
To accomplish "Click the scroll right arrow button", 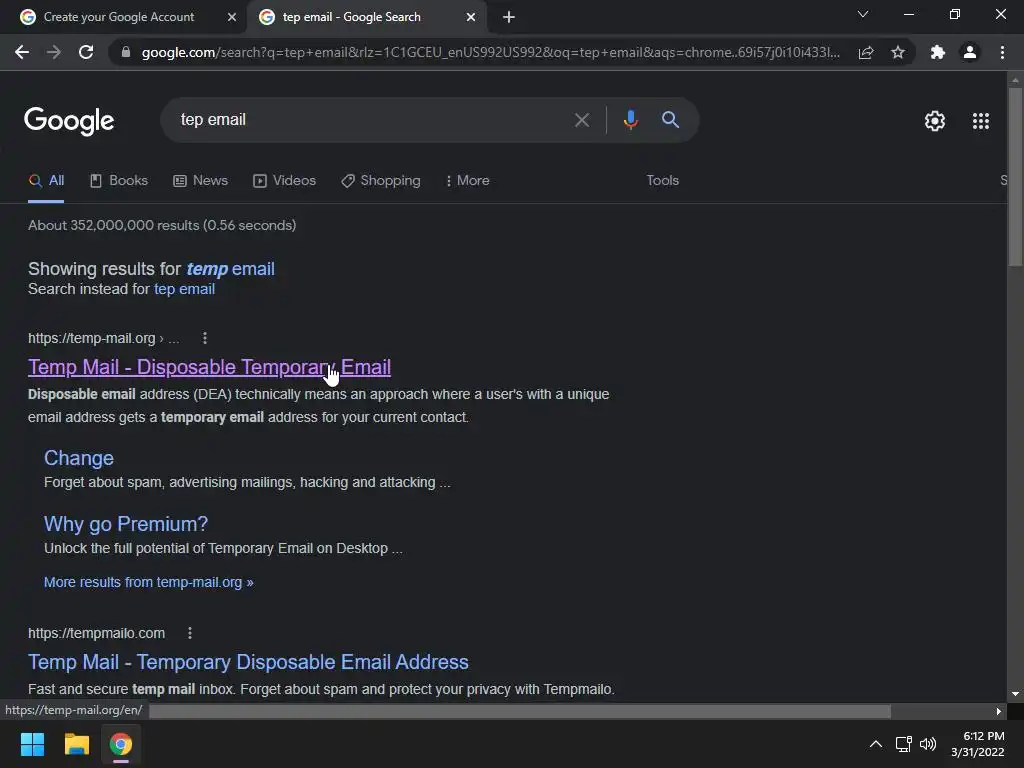I will (999, 711).
